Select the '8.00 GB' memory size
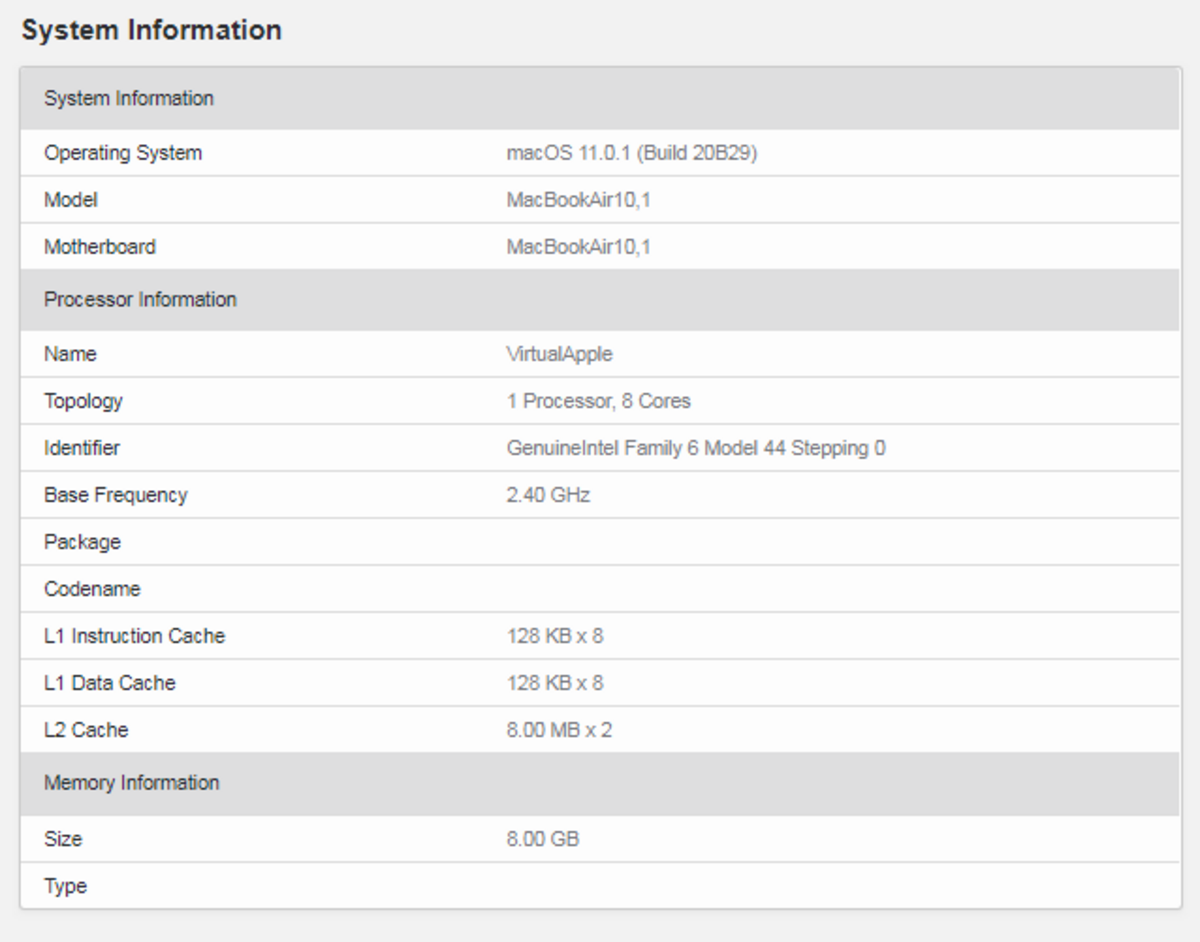 pos(543,839)
